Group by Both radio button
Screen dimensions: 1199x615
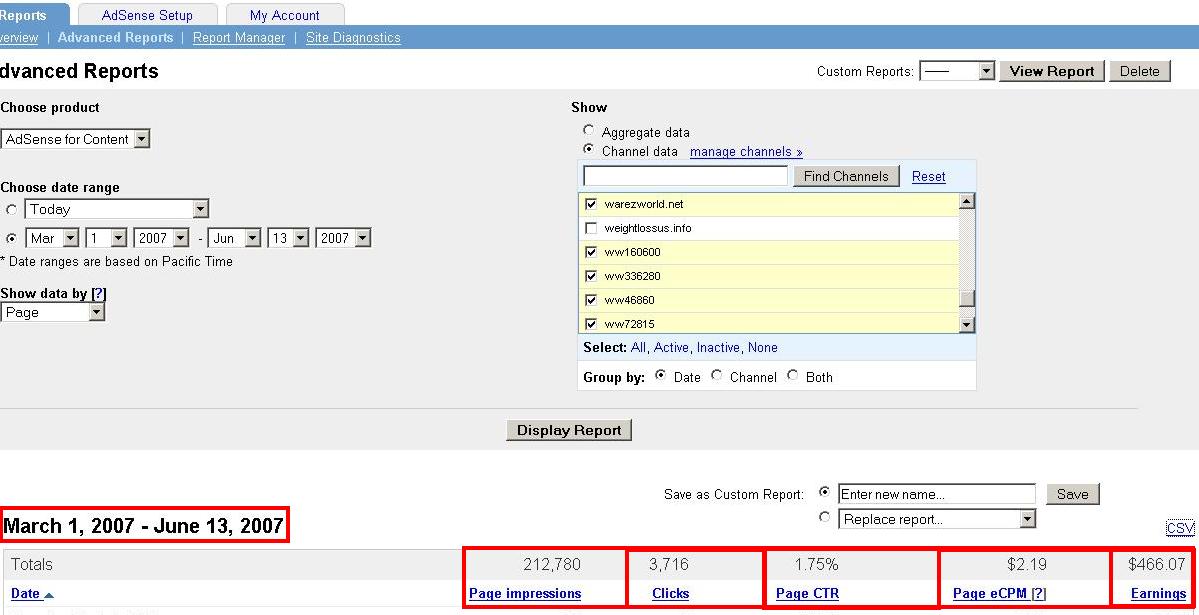(793, 376)
